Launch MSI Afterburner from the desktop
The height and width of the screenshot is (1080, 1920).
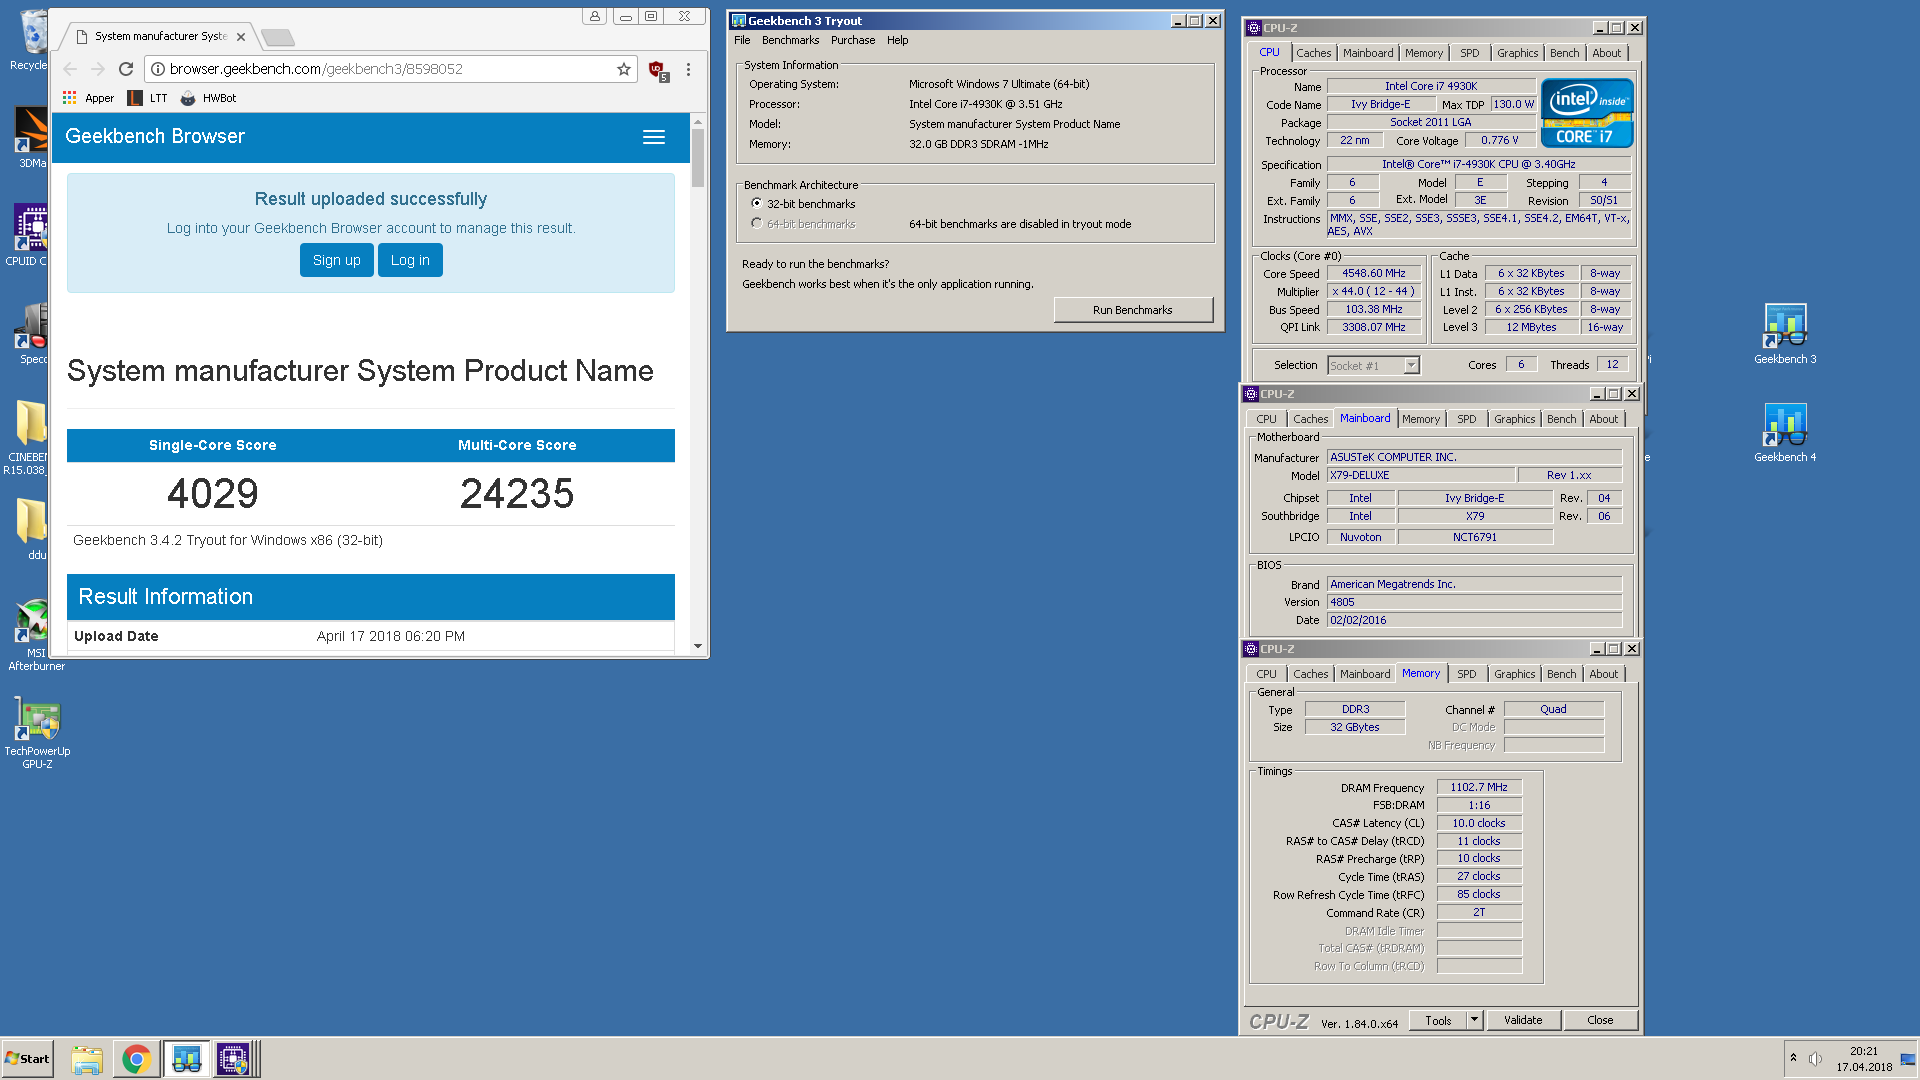pos(36,635)
